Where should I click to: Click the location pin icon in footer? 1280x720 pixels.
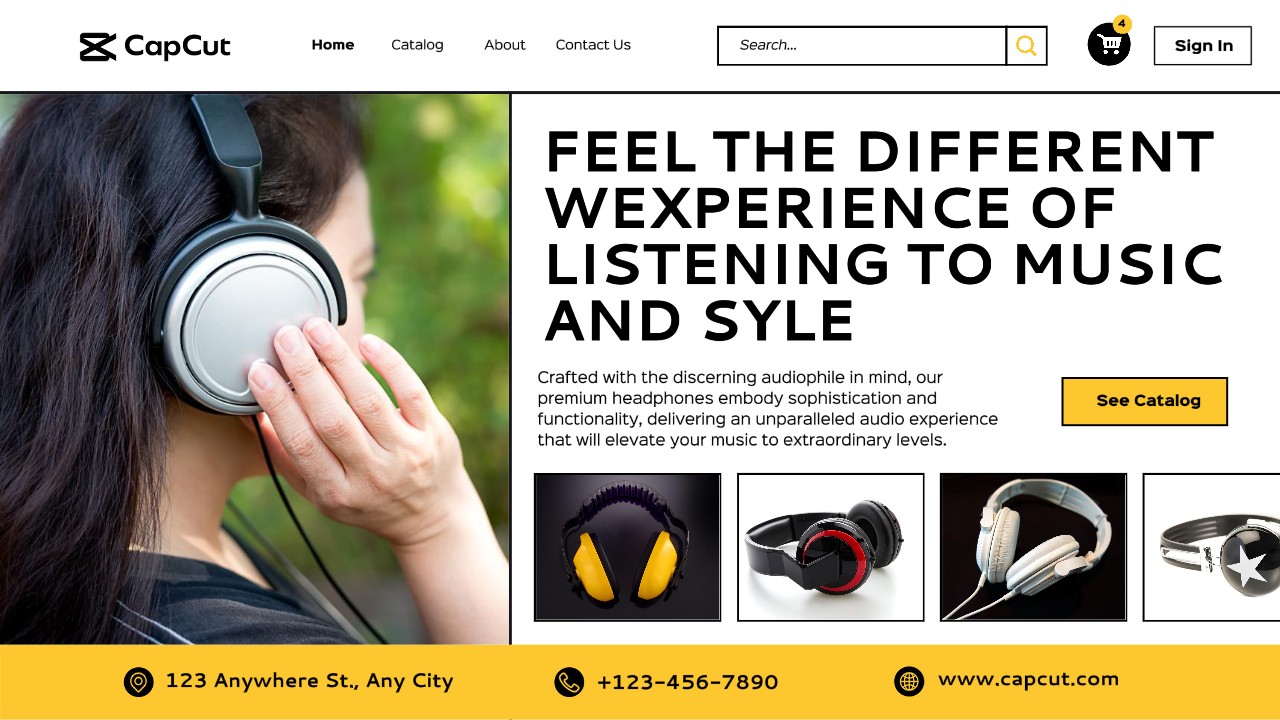(139, 682)
